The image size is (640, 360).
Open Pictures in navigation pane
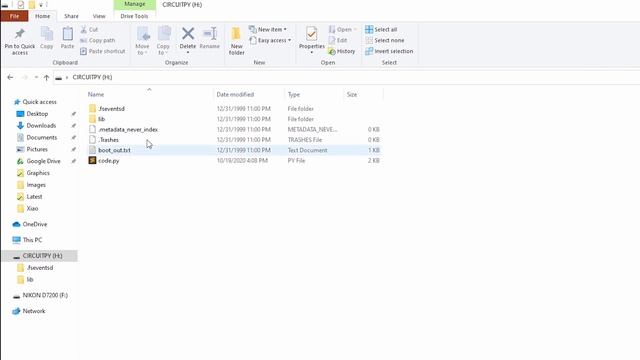[x=37, y=149]
